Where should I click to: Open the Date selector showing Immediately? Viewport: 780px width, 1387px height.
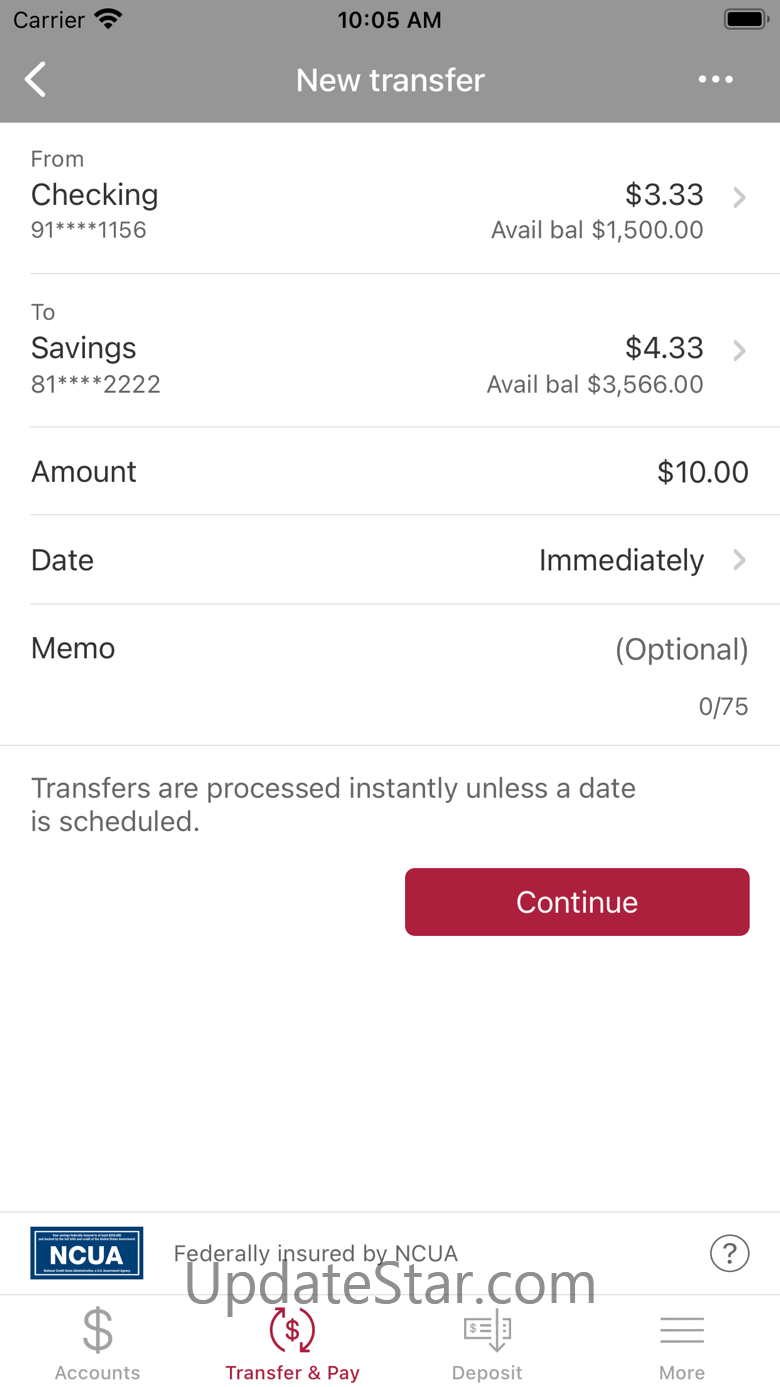pyautogui.click(x=390, y=560)
